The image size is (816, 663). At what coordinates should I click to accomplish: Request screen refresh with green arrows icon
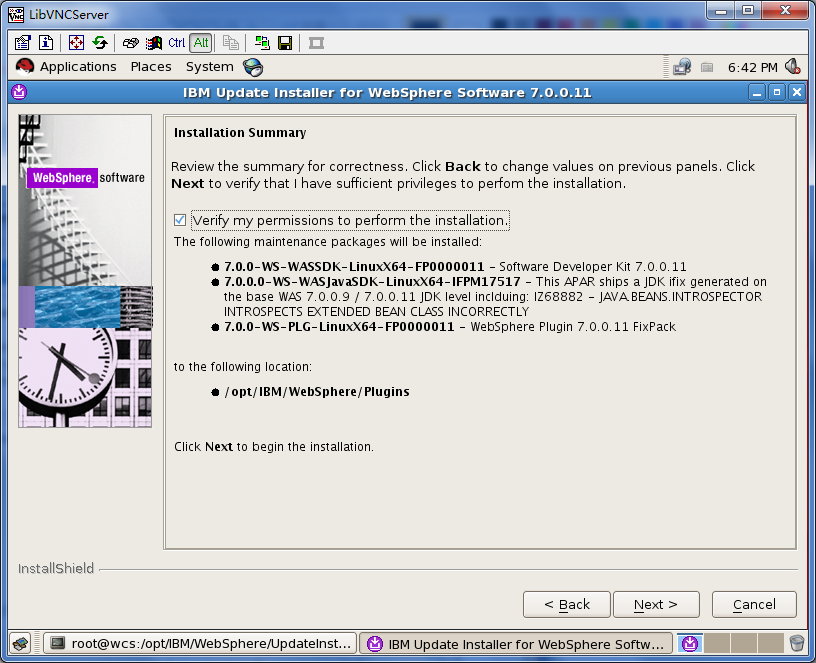[100, 43]
